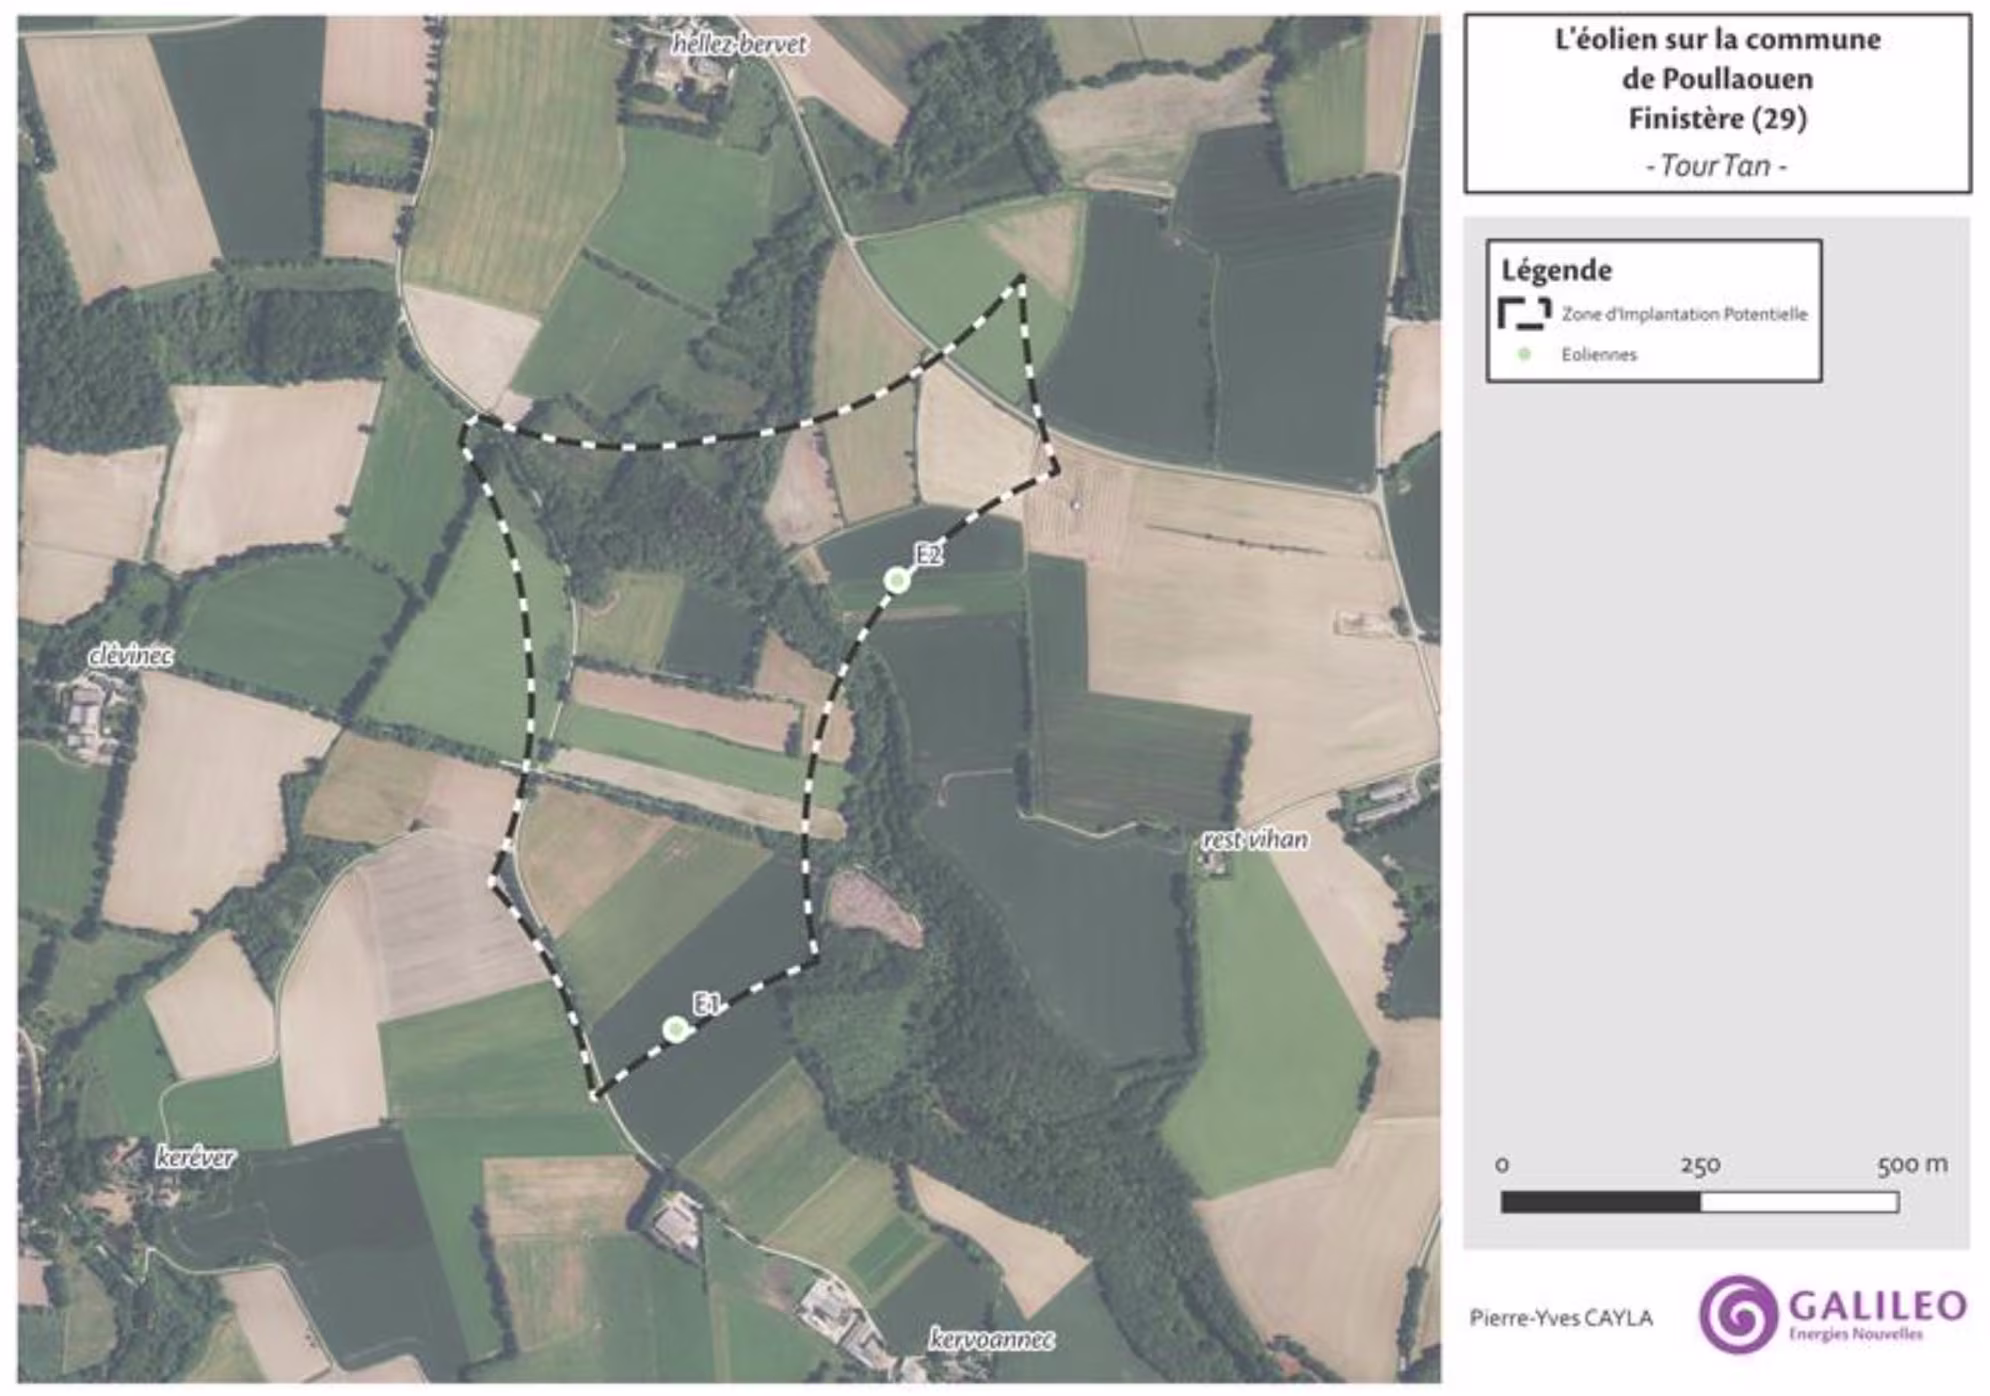Image resolution: width=1990 pixels, height=1396 pixels.
Task: Click the E1 wind turbine marker
Action: [x=675, y=1028]
